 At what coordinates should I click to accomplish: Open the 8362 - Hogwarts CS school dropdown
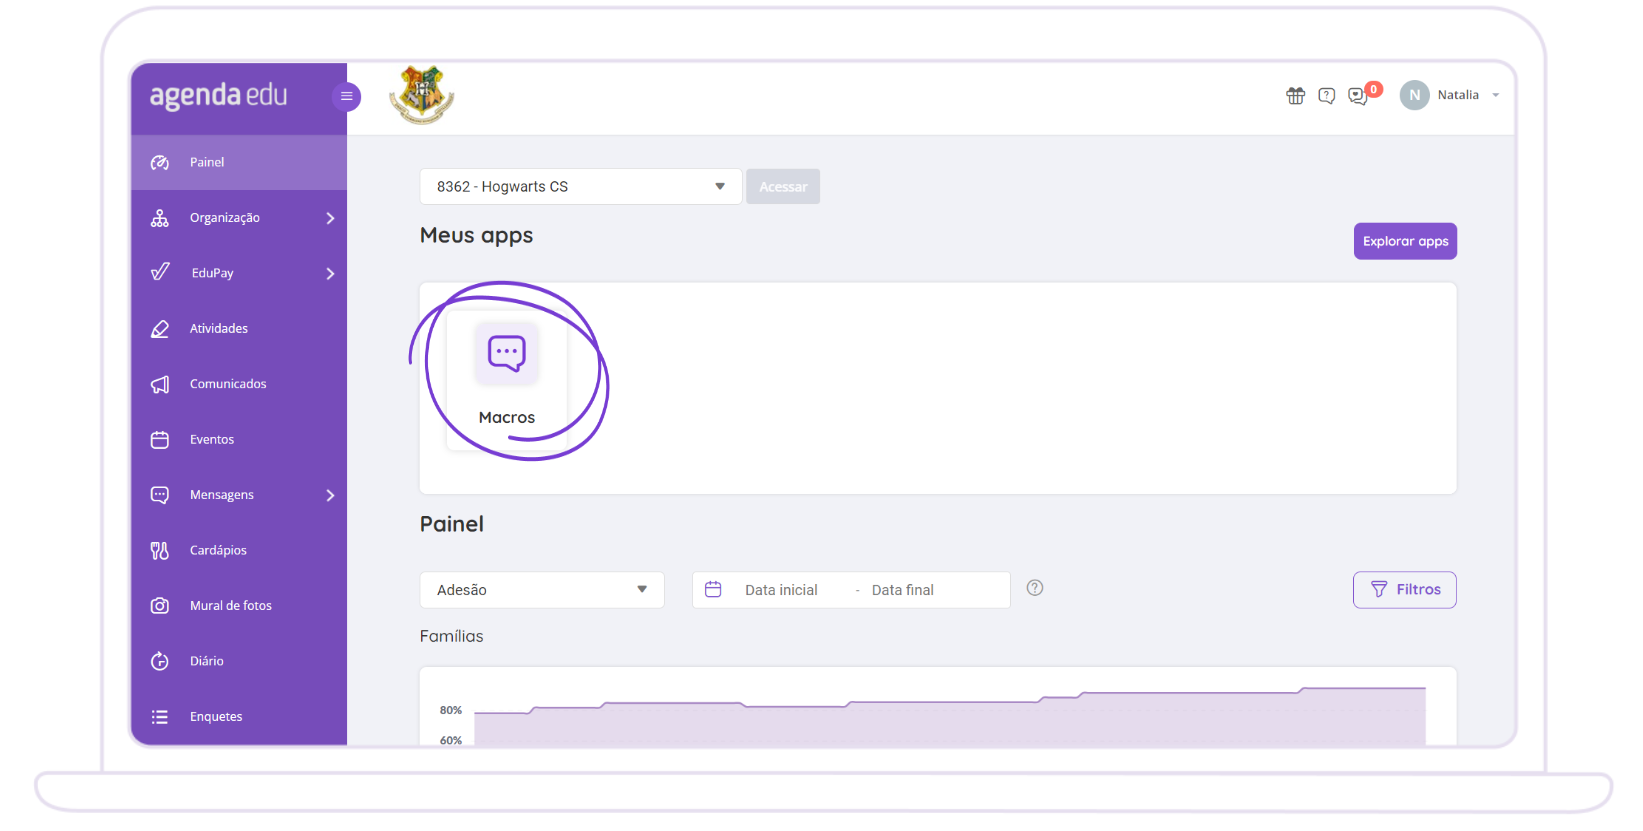point(581,187)
